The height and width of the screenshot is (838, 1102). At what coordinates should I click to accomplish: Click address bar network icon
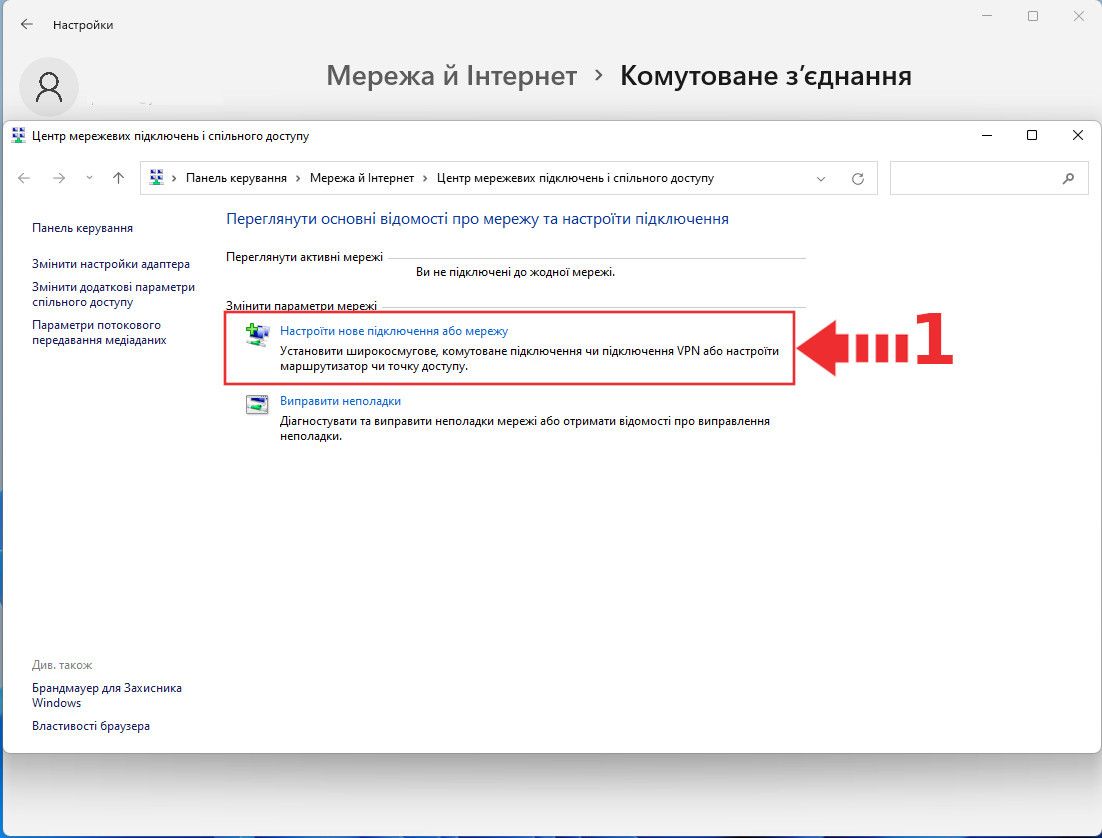coord(157,178)
